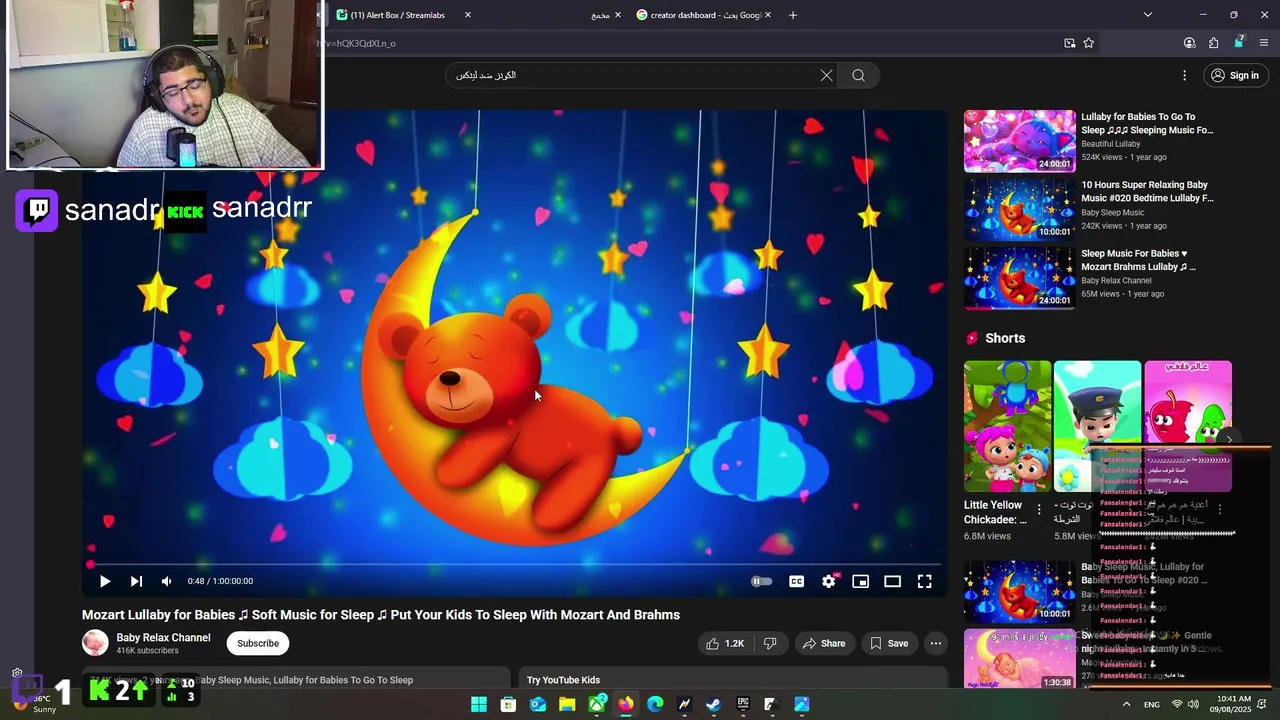The height and width of the screenshot is (720, 1280).
Task: Open Sleep Music For Babies Mozart Brahms title
Action: point(1138,260)
